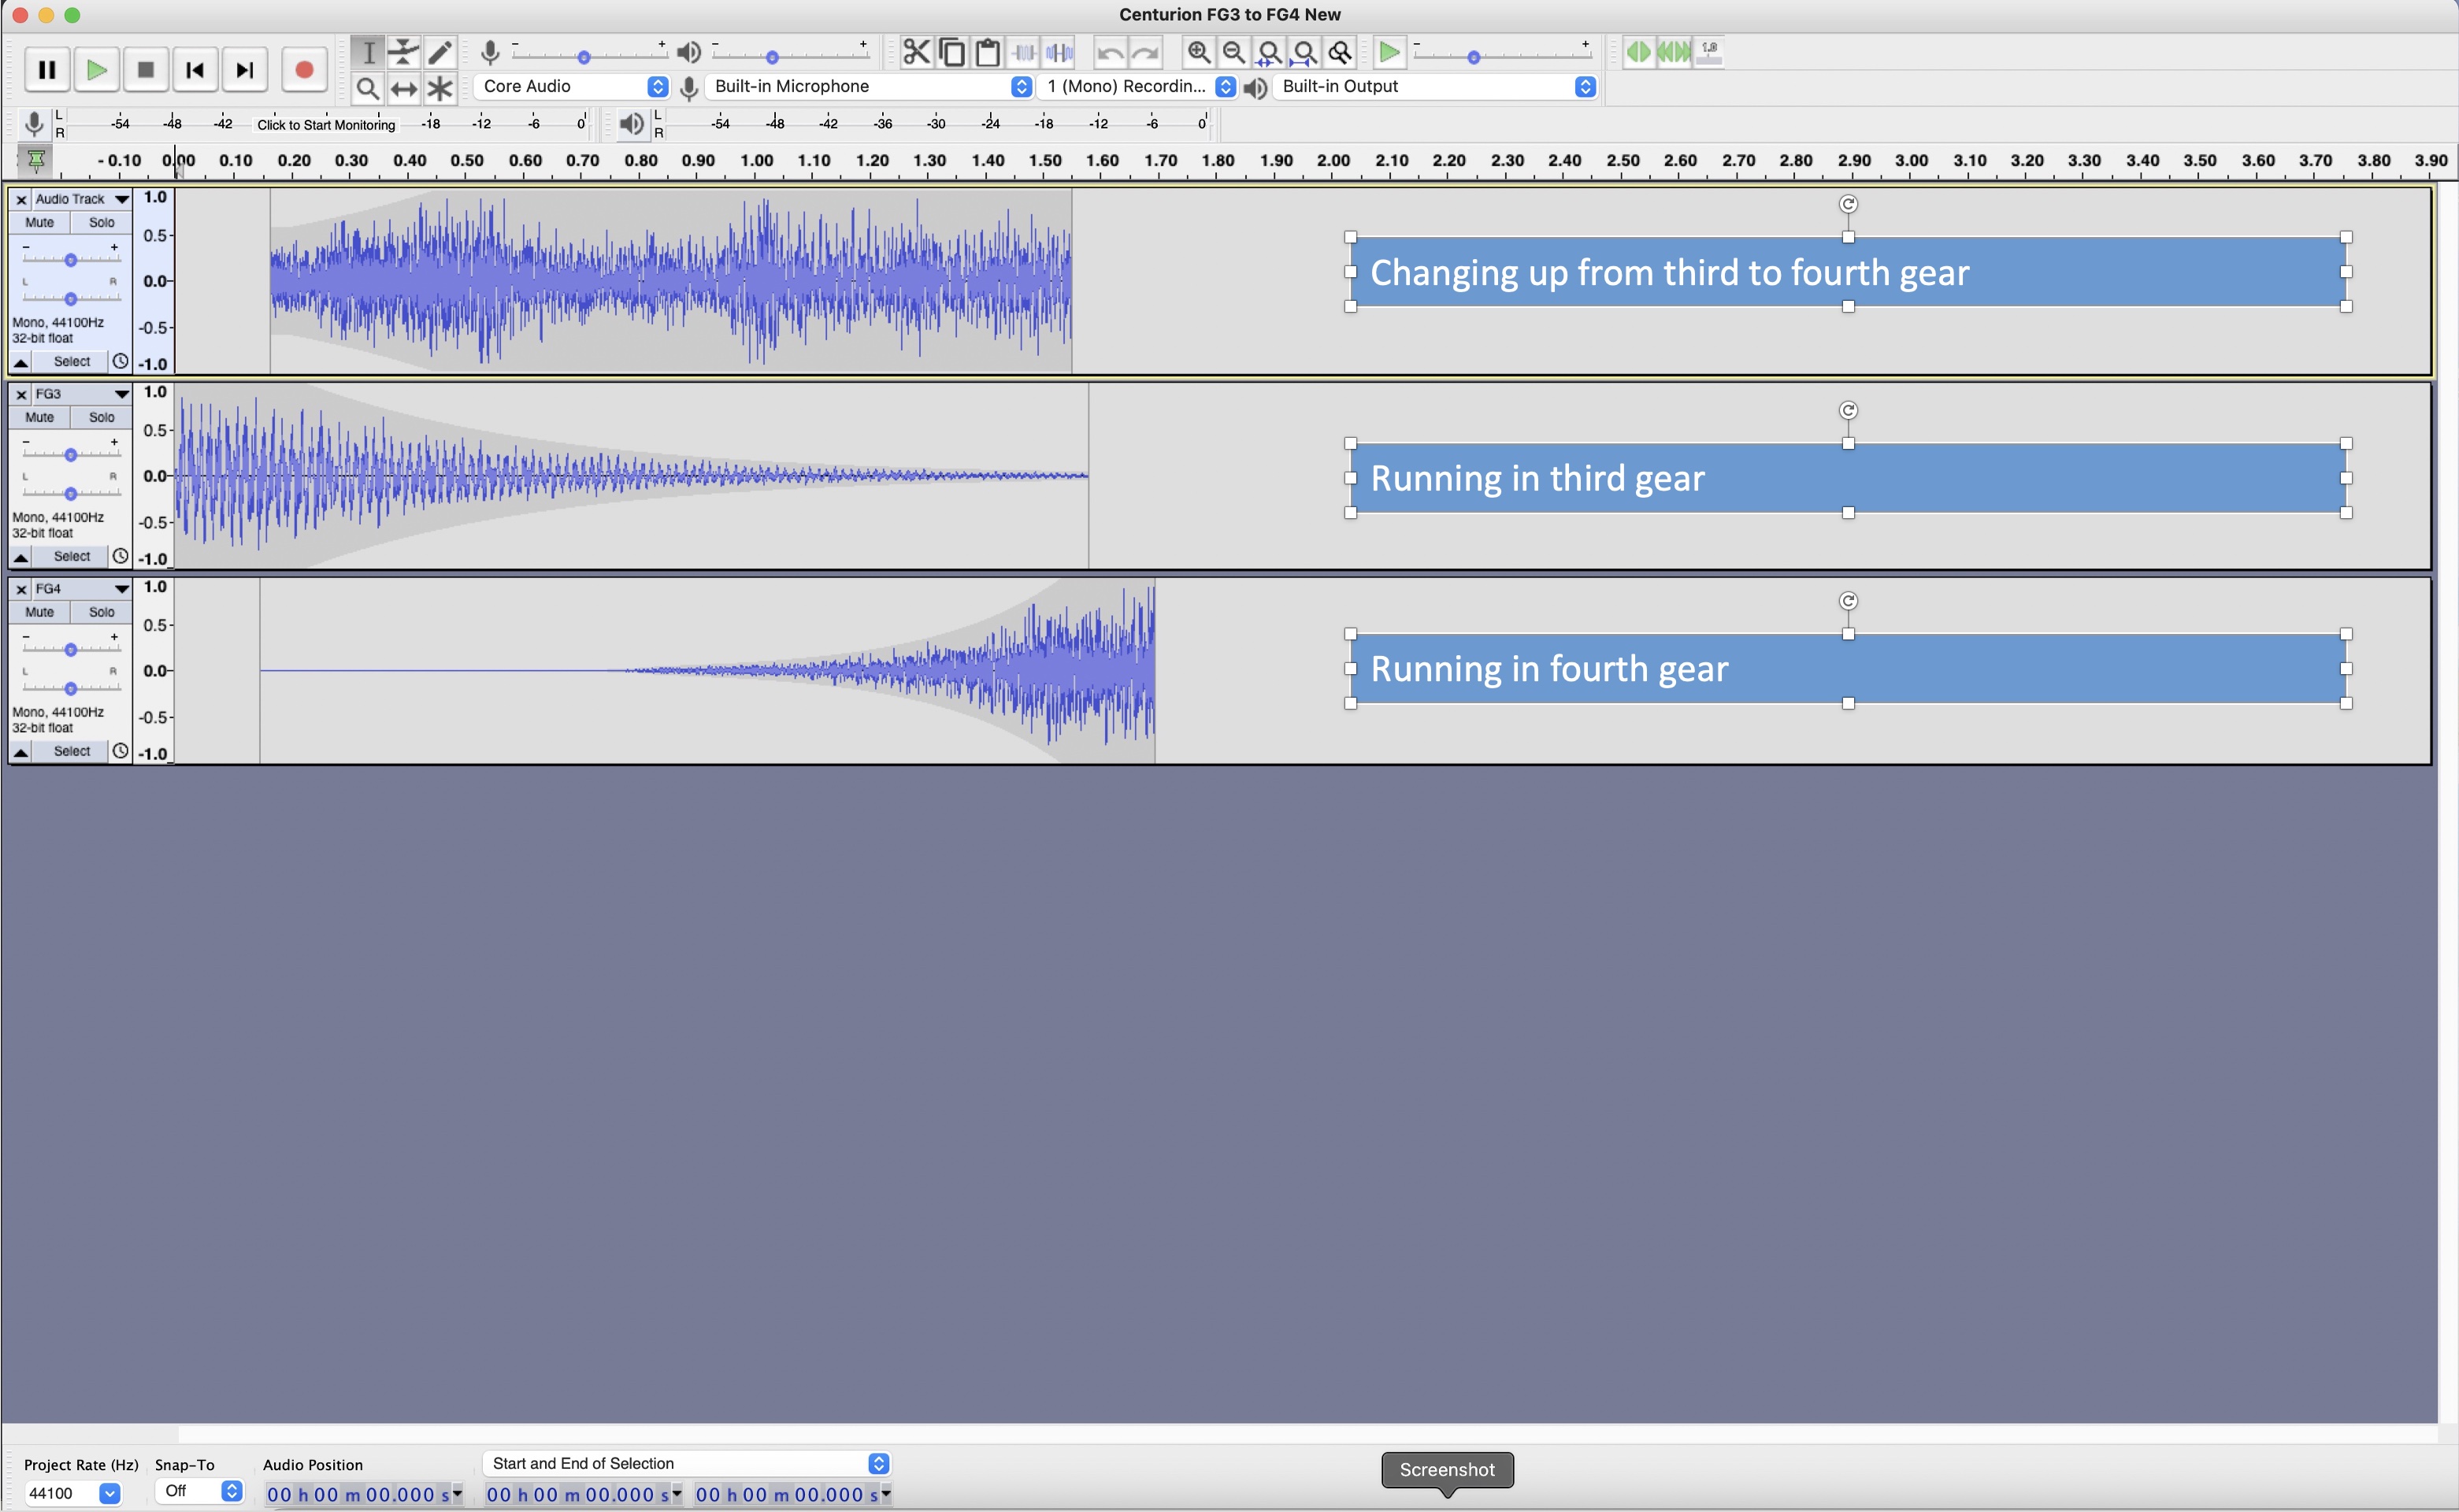Start playback with the Play button
2459x1512 pixels.
tap(96, 70)
